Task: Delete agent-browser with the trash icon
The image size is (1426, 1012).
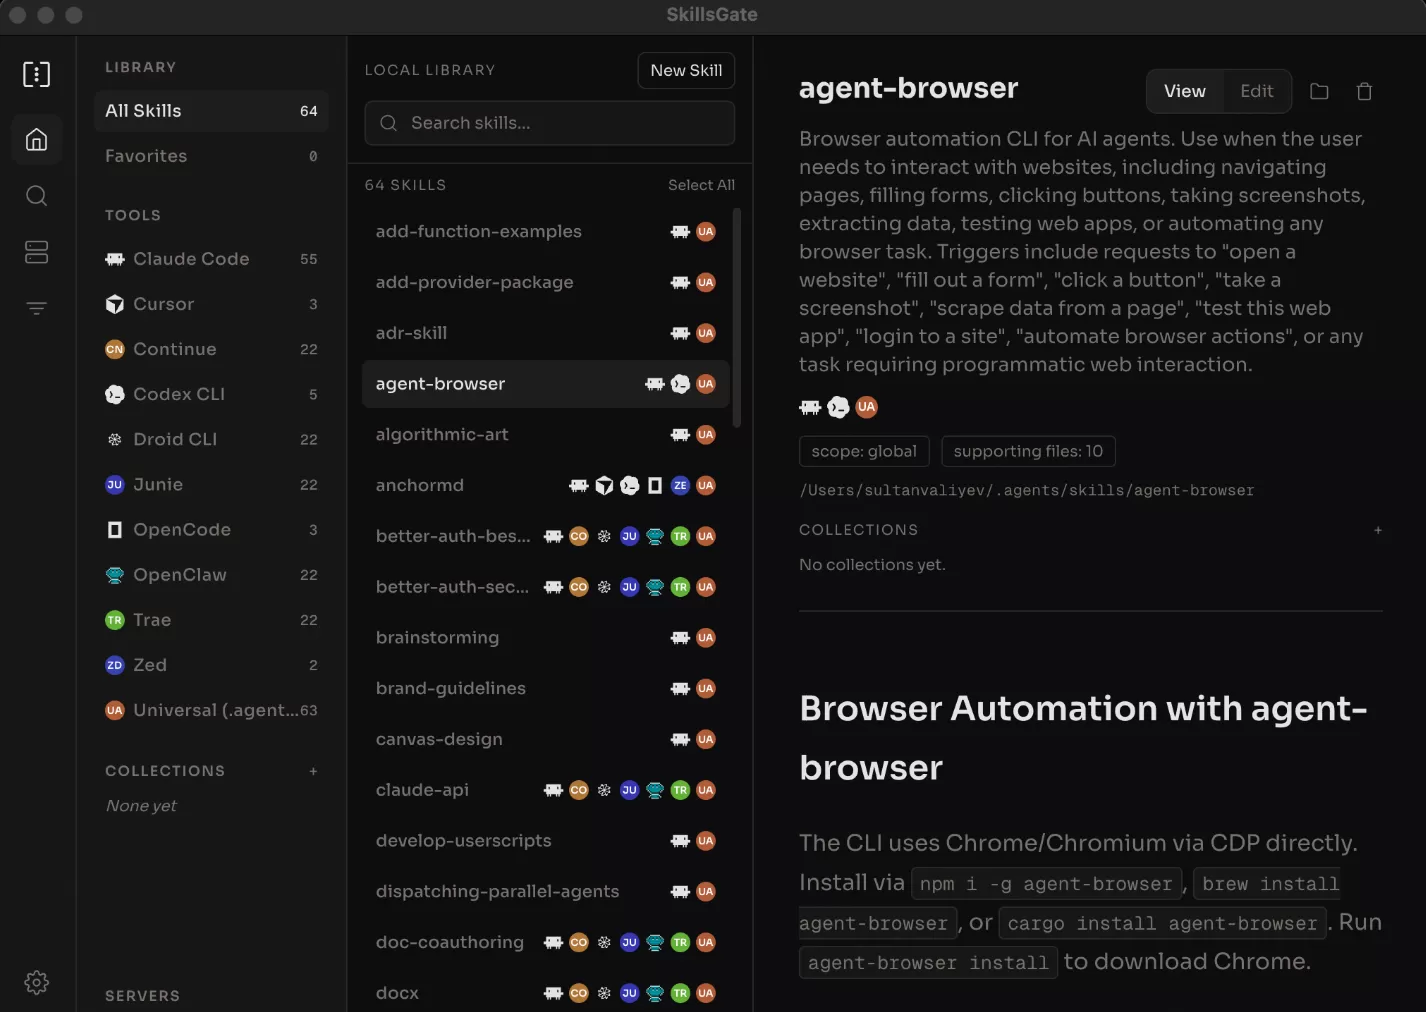Action: point(1364,91)
